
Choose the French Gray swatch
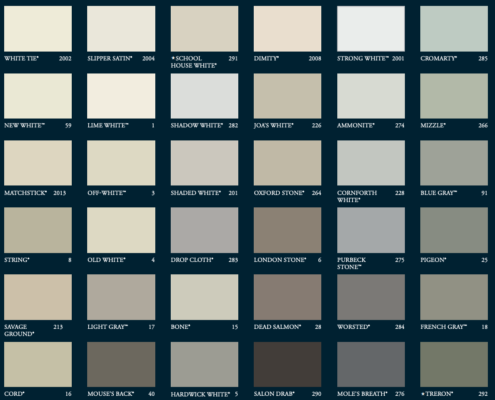click(454, 297)
